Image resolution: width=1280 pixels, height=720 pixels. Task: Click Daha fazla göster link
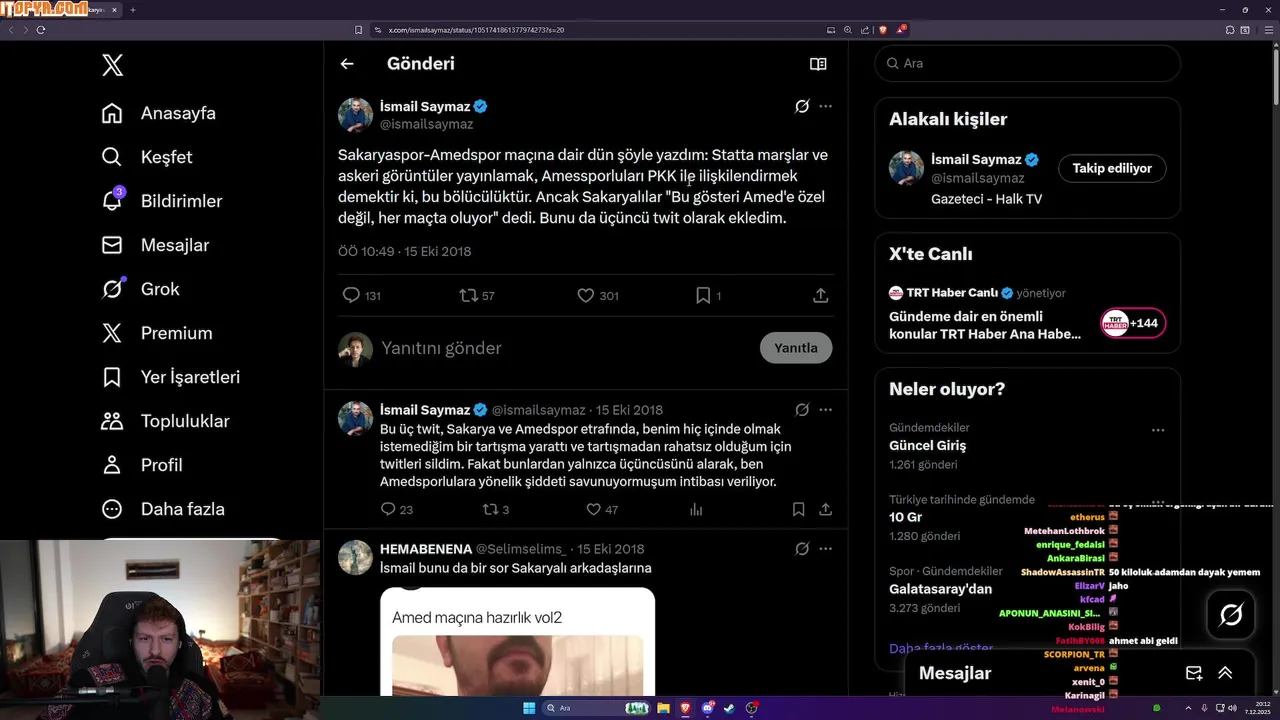(x=941, y=648)
